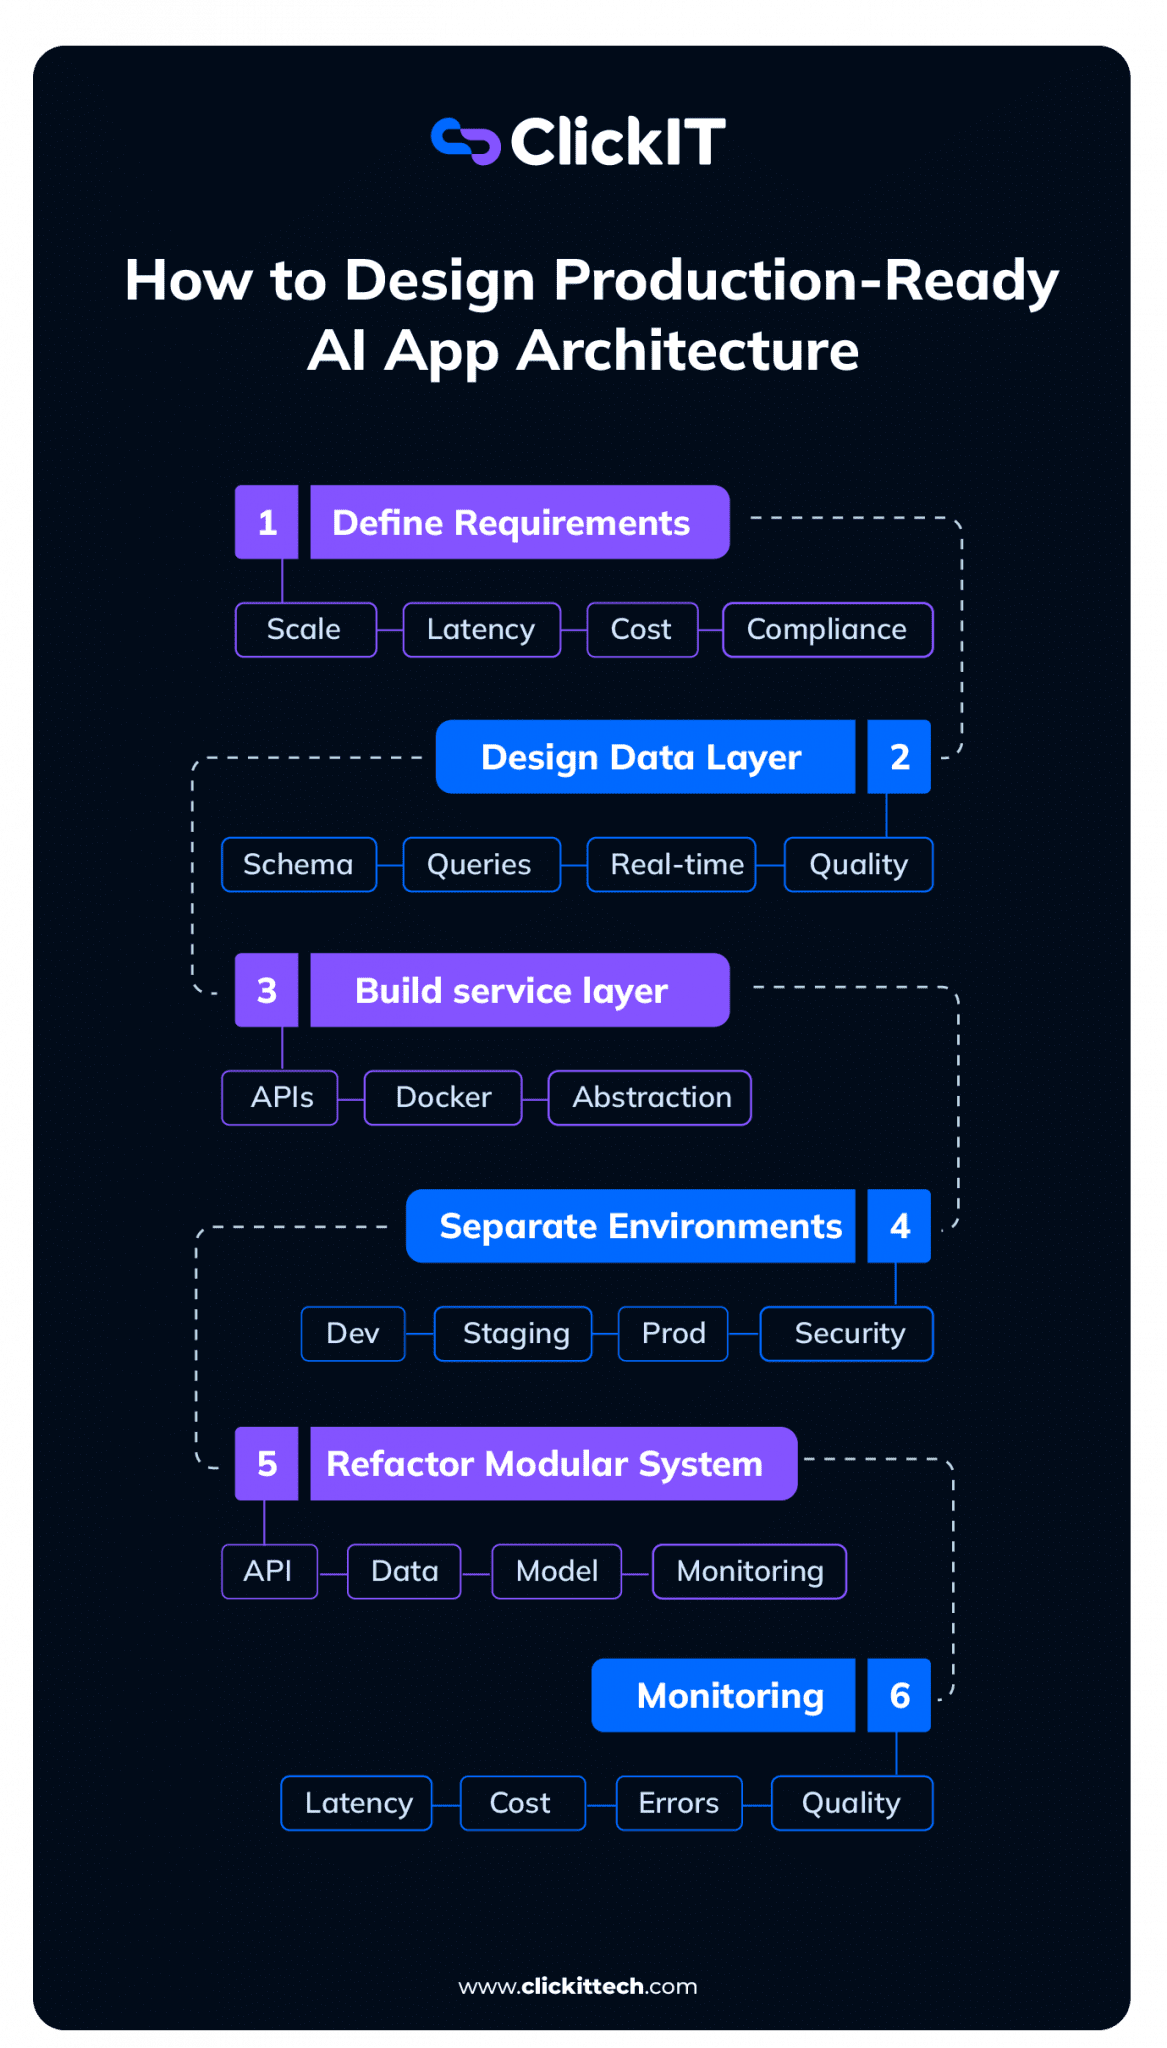
Task: Click the Real-time box
Action: click(671, 865)
